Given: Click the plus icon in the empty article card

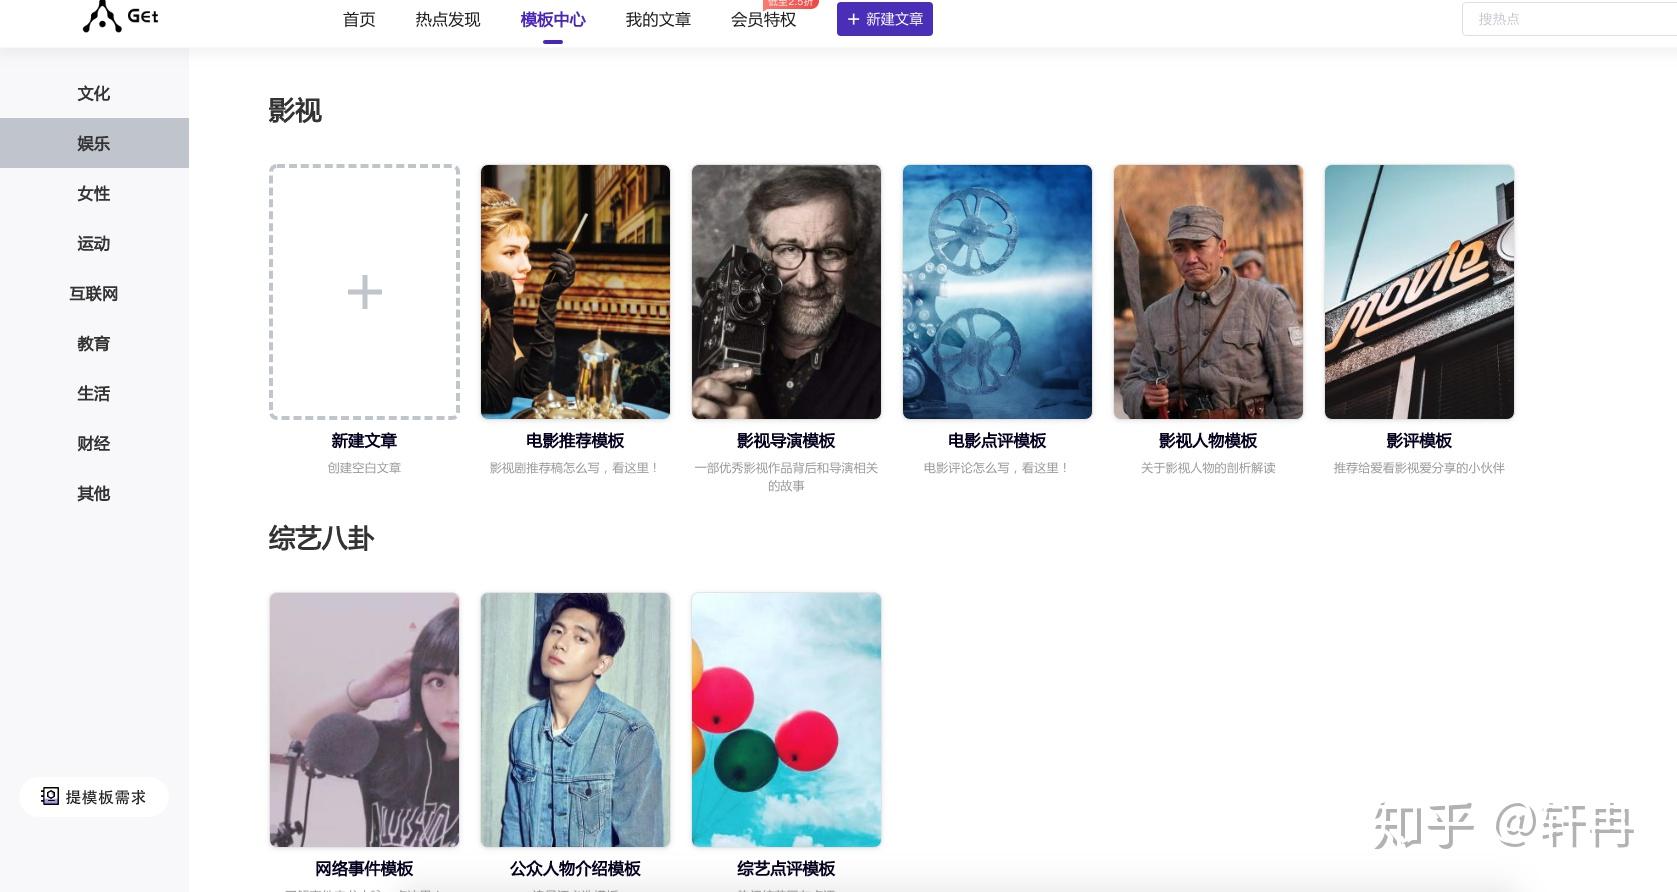Looking at the screenshot, I should click(364, 292).
